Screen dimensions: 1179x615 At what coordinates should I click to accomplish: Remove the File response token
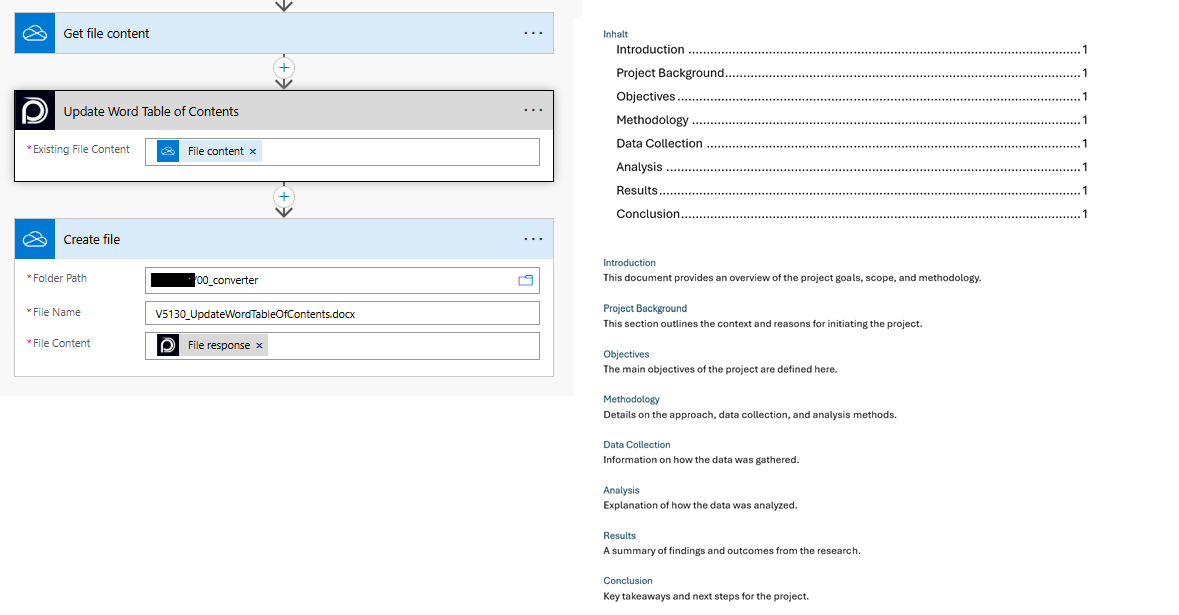(x=259, y=346)
